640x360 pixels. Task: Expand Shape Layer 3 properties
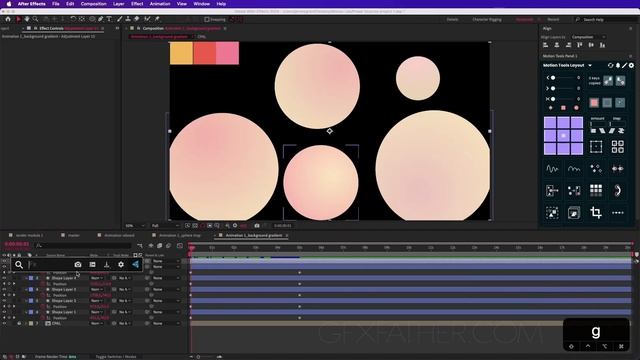pyautogui.click(x=27, y=289)
